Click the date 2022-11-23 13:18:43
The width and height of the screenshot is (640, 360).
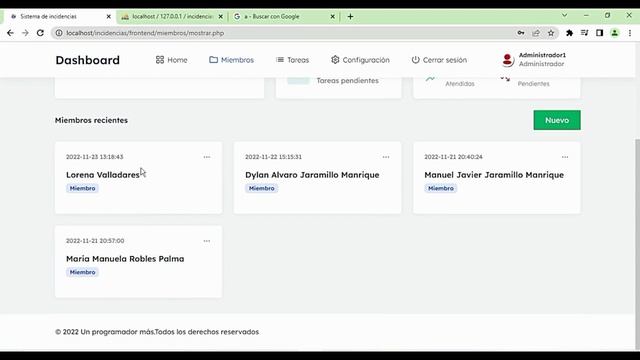(x=95, y=157)
